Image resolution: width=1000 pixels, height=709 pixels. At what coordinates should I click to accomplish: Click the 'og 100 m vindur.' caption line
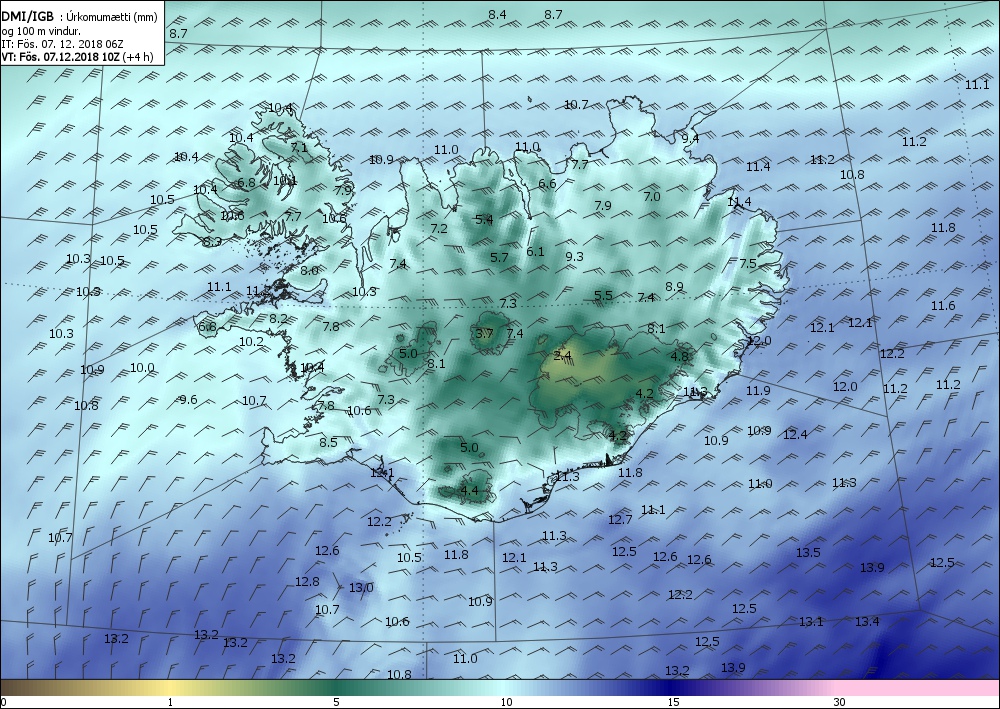pyautogui.click(x=41, y=31)
